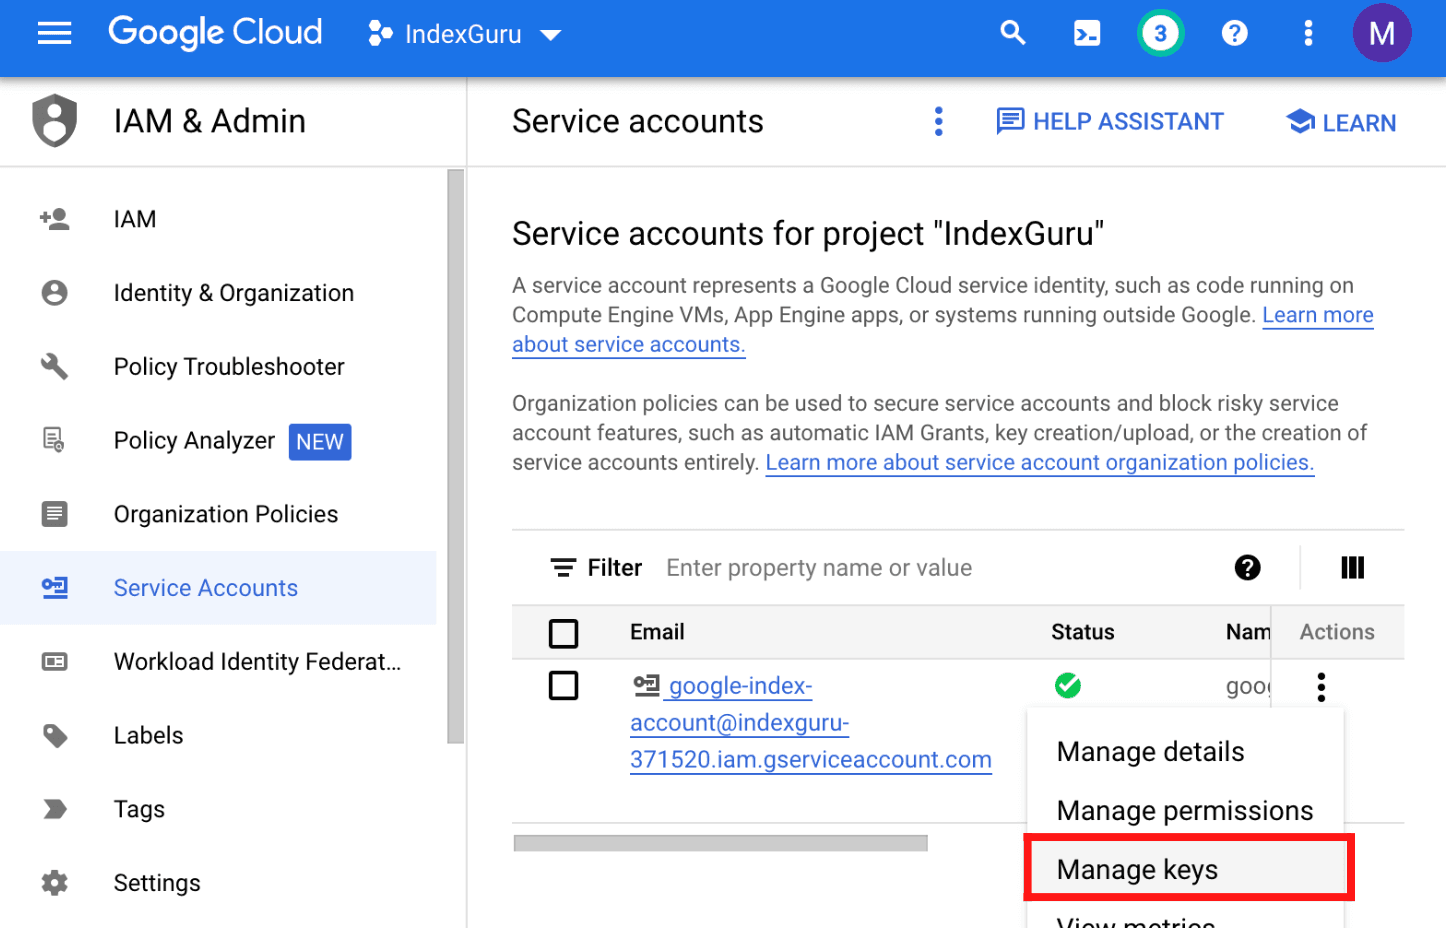This screenshot has height=928, width=1446.
Task: Click the Filter icon
Action: pyautogui.click(x=563, y=568)
